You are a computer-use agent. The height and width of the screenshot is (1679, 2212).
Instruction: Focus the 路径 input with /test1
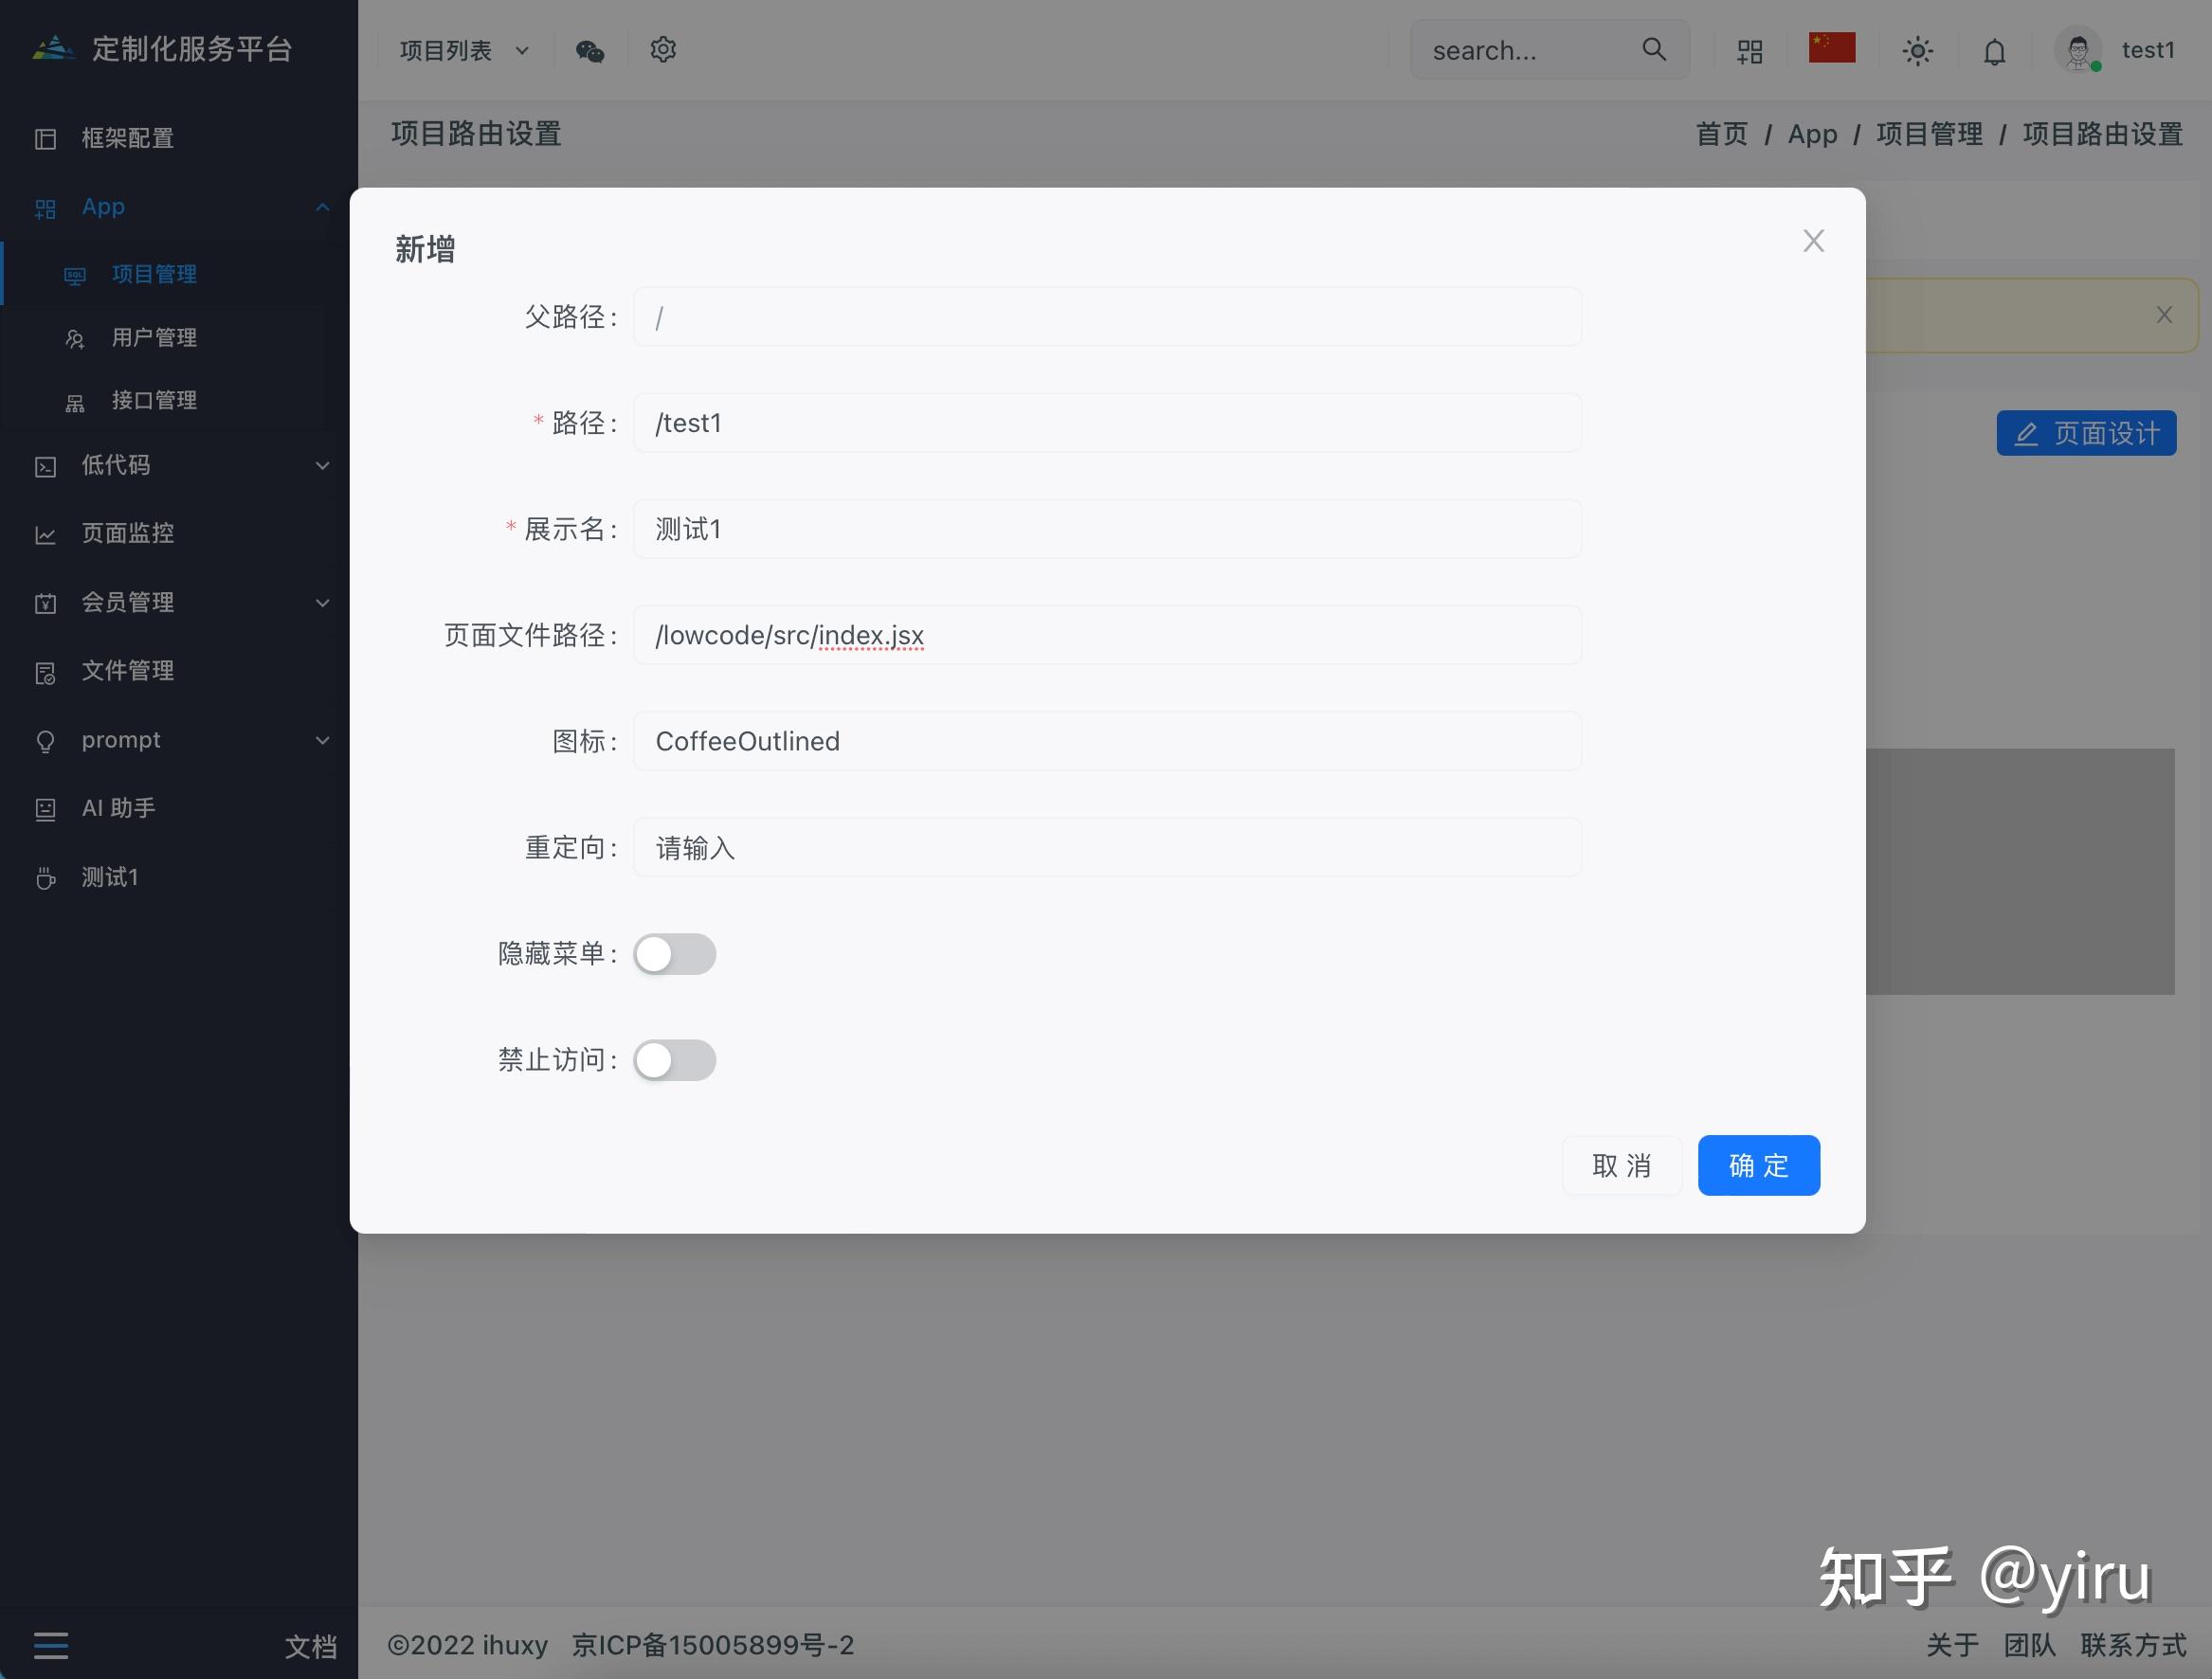(x=1107, y=423)
